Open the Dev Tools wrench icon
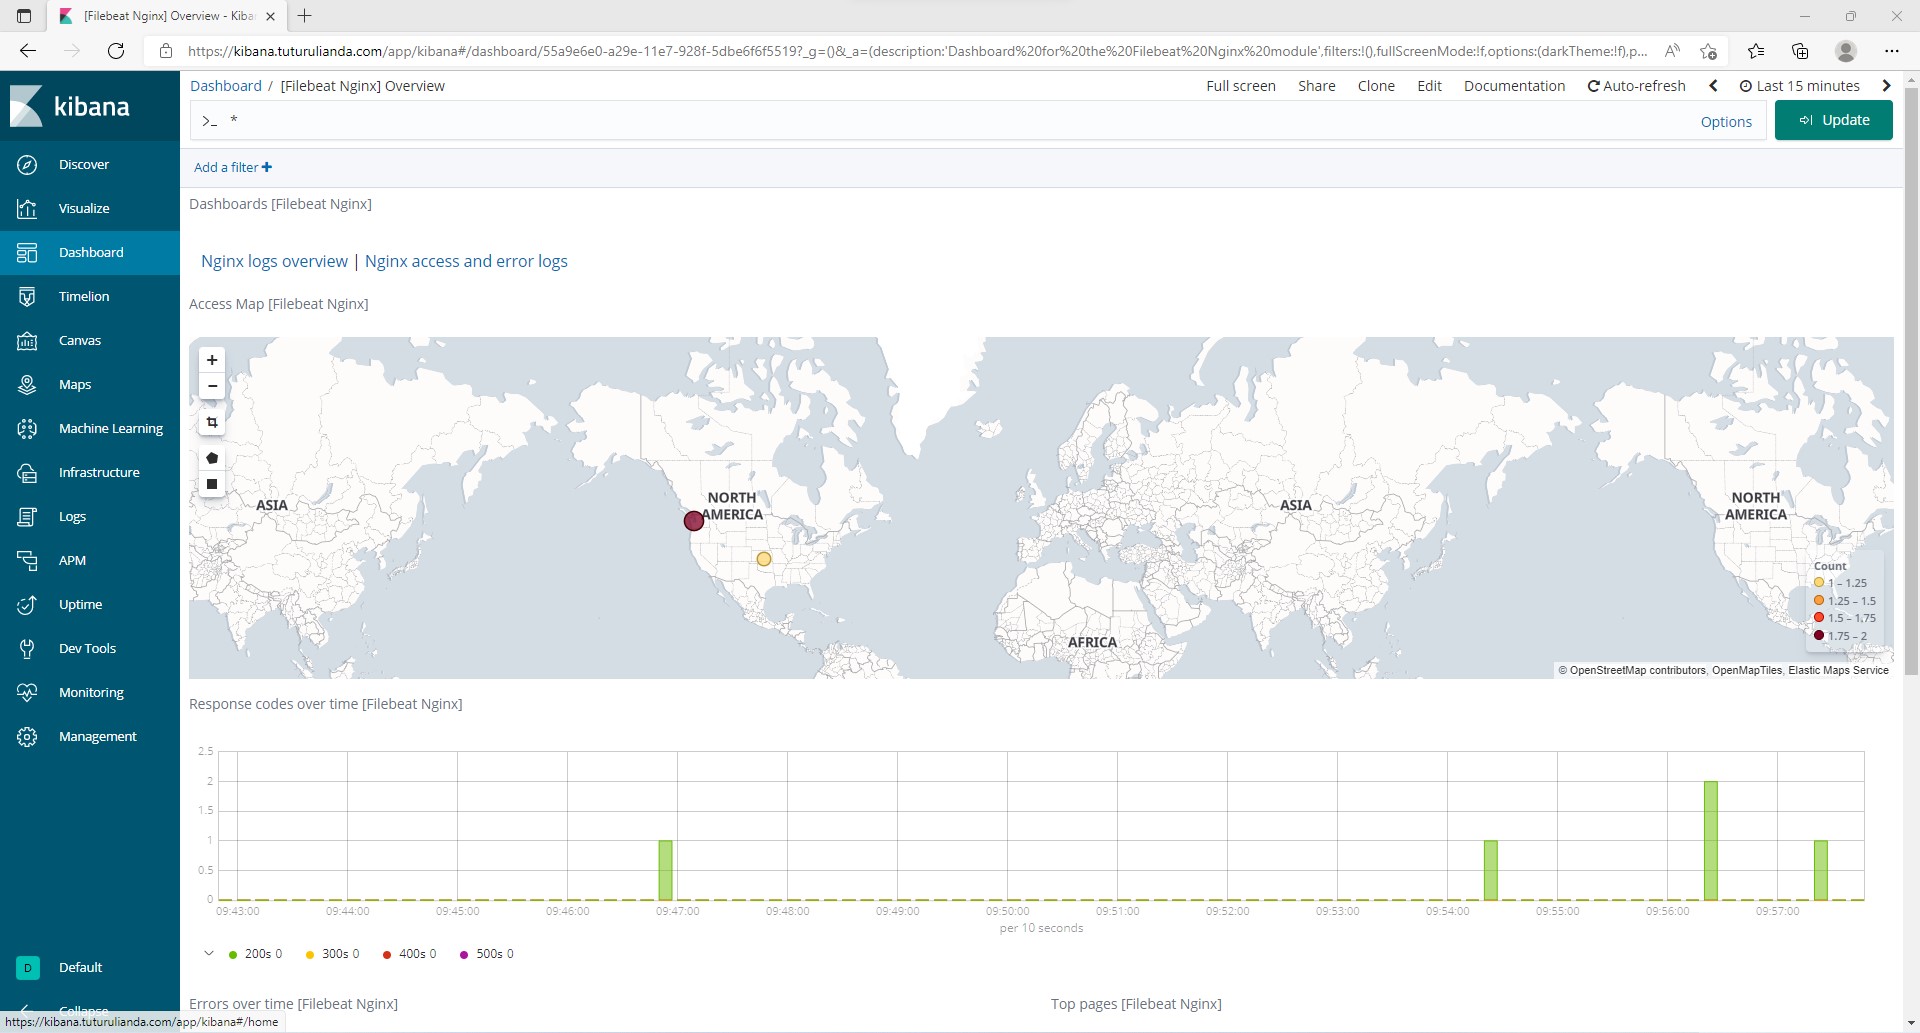1920x1033 pixels. [x=27, y=649]
